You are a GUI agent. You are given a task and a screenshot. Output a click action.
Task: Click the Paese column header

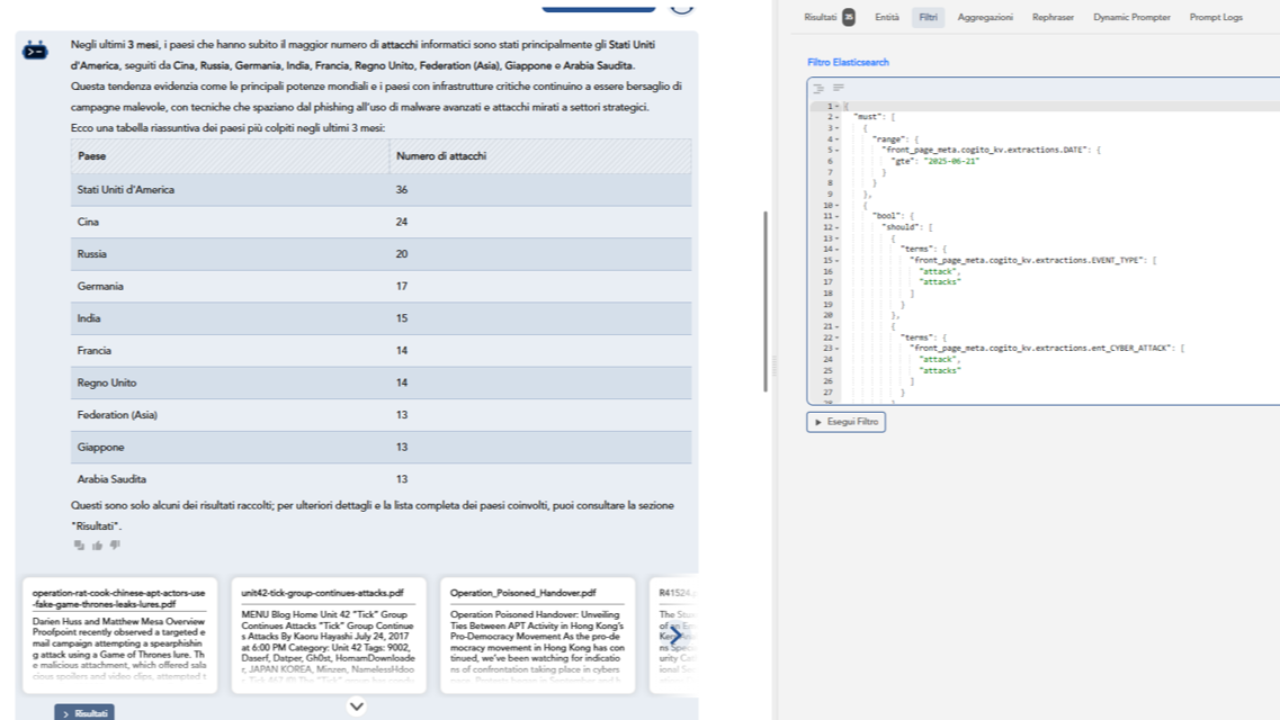230,156
